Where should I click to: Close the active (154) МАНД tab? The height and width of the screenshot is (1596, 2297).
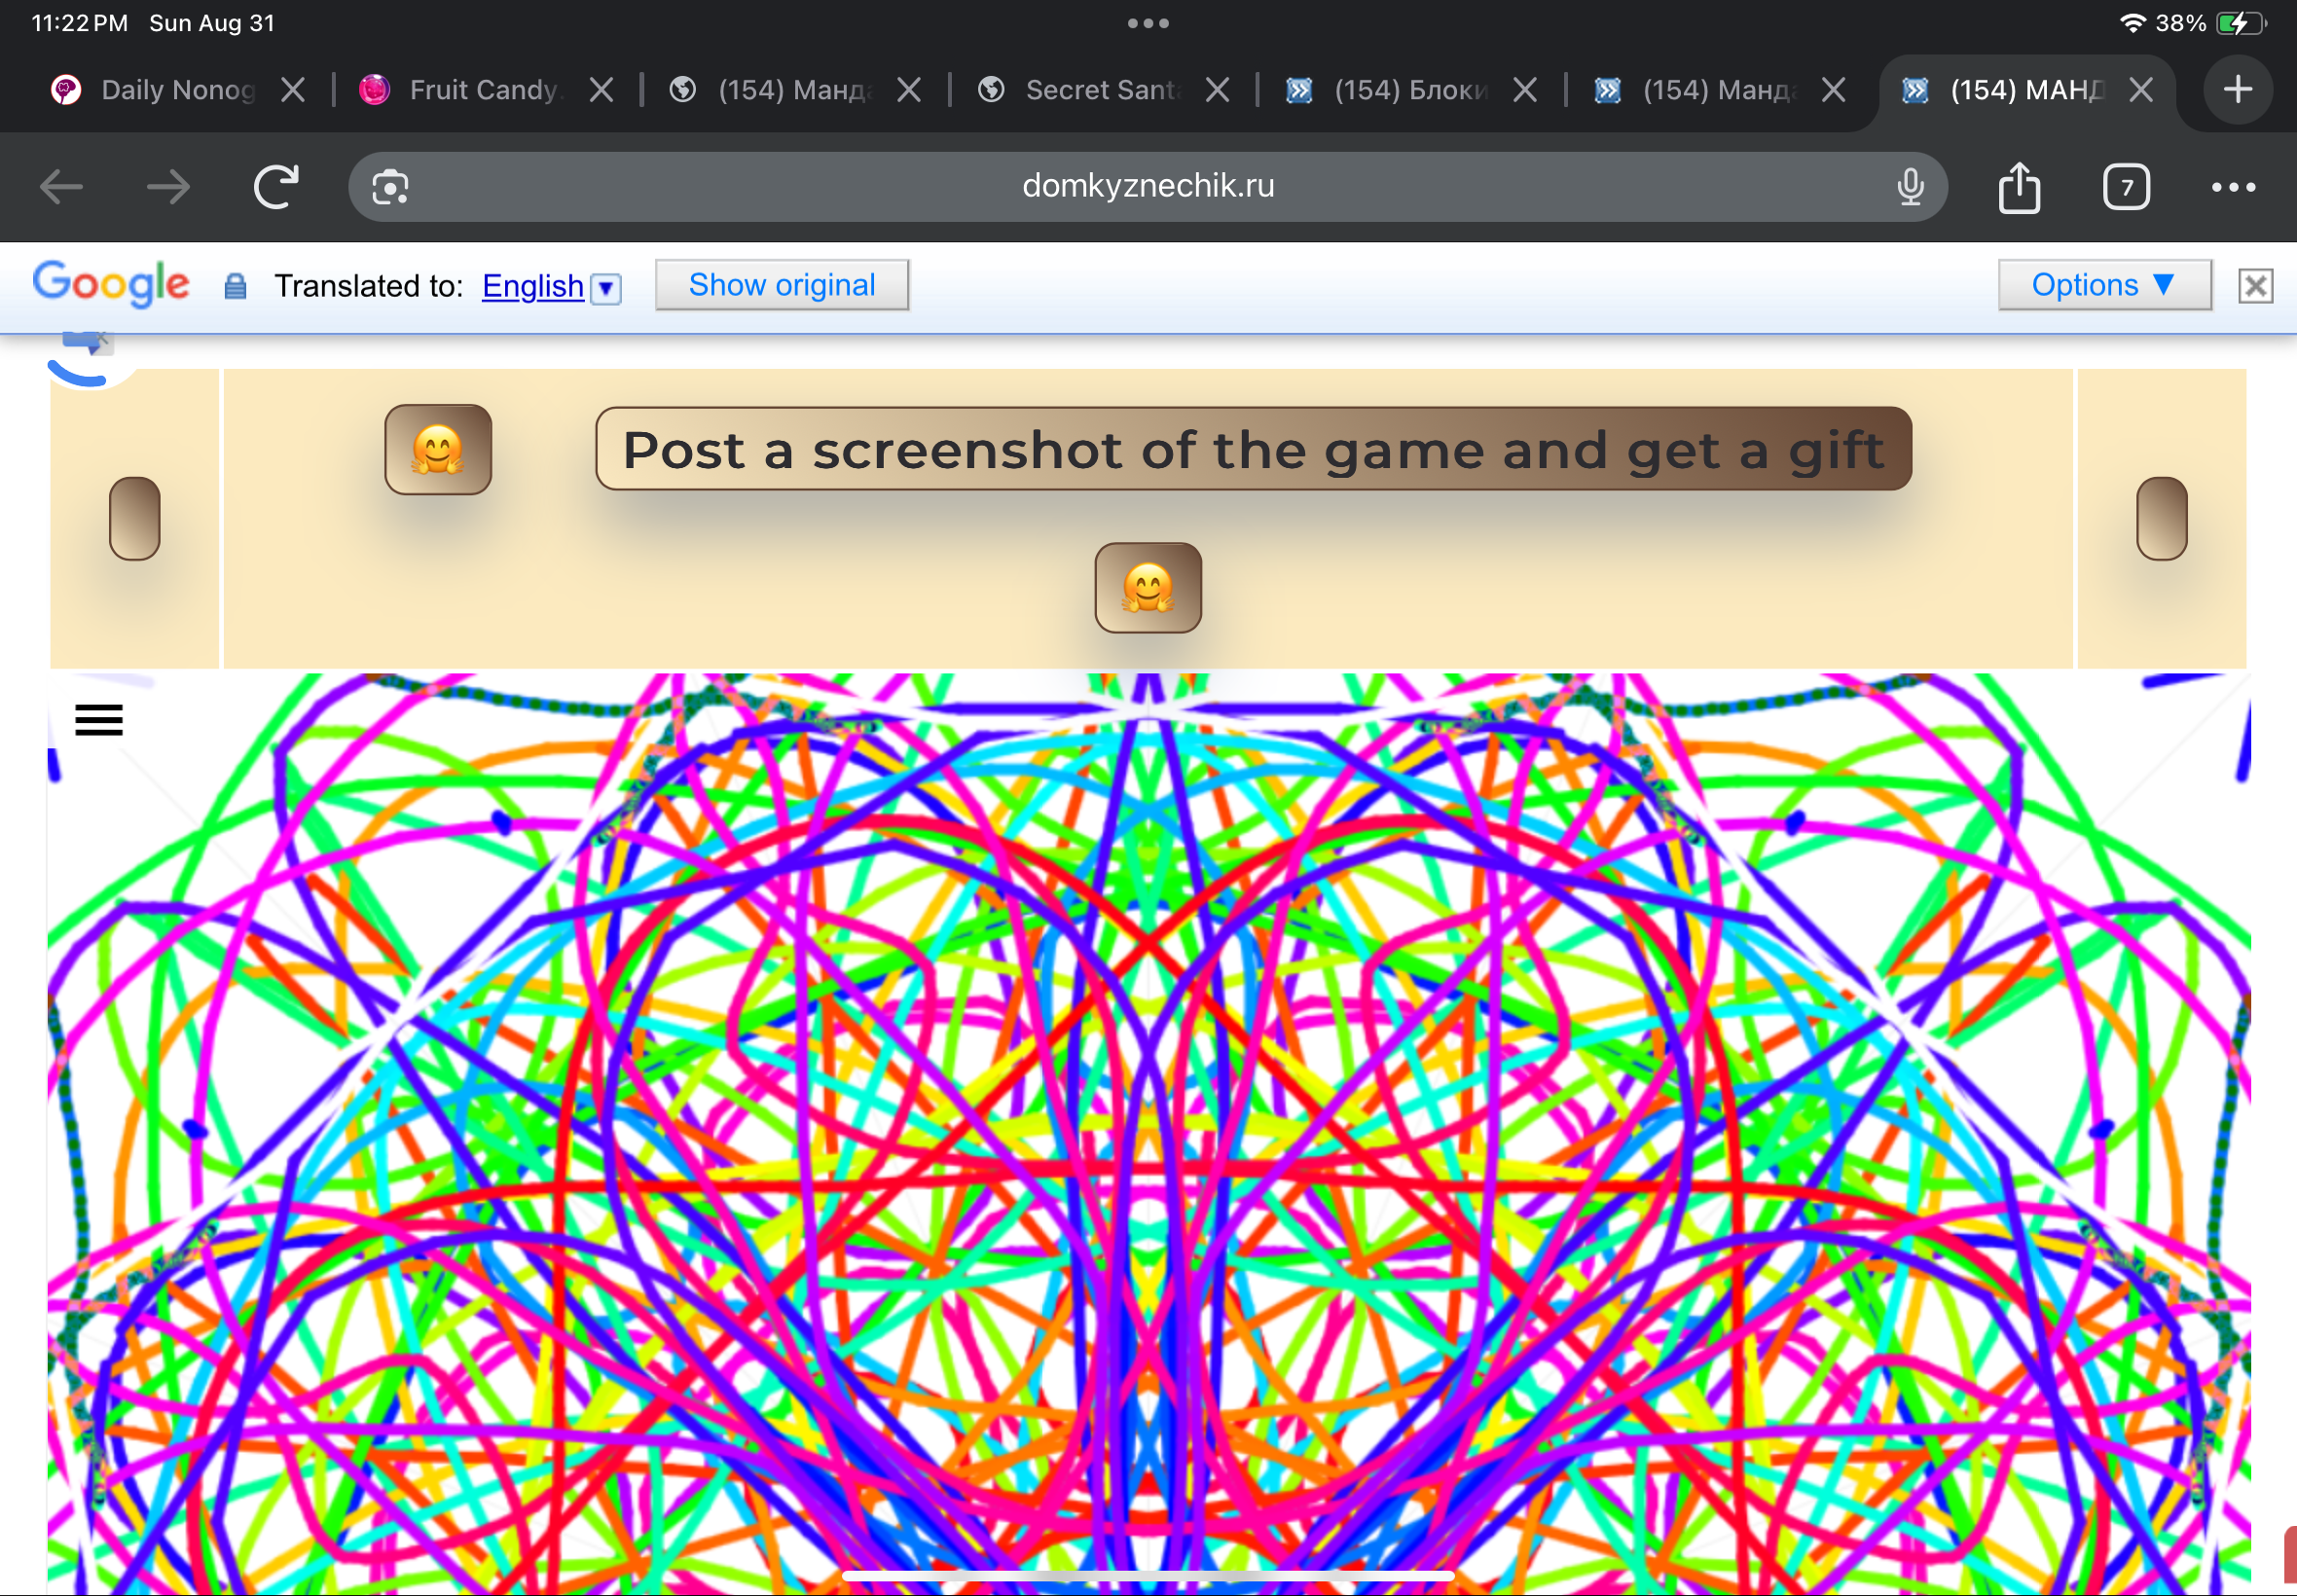pos(2141,90)
